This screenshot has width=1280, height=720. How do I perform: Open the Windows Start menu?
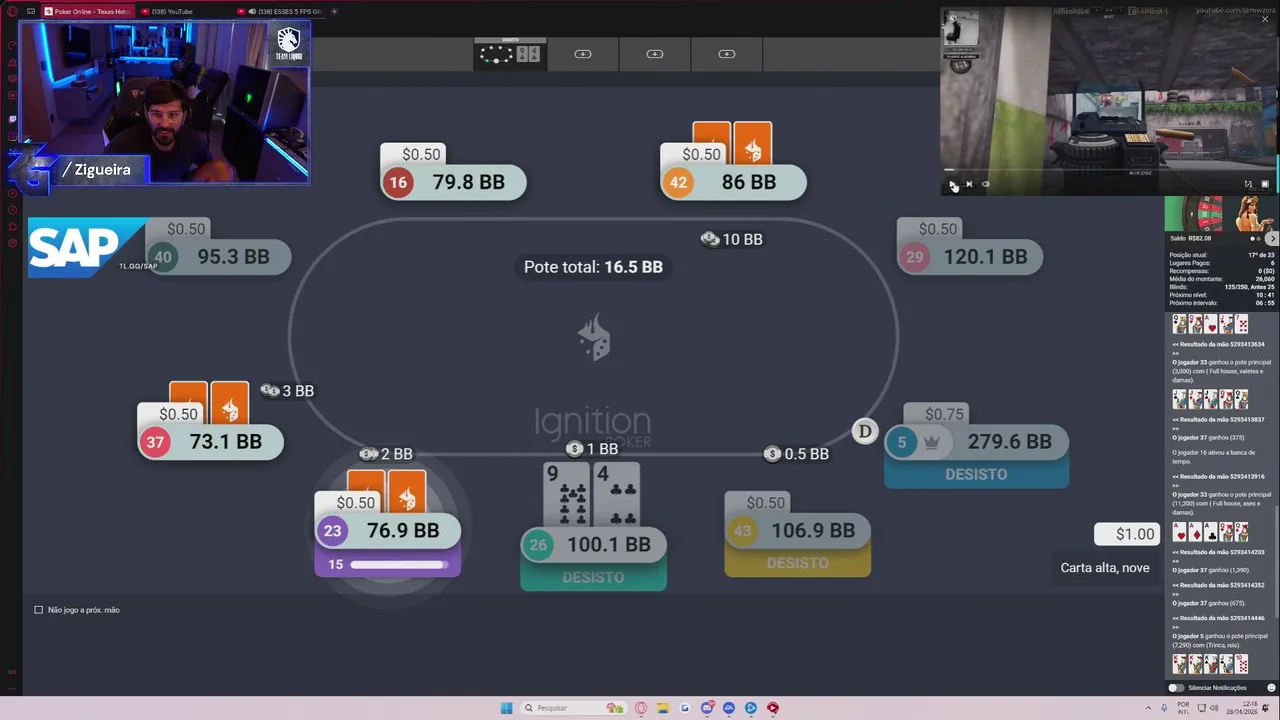(x=506, y=708)
